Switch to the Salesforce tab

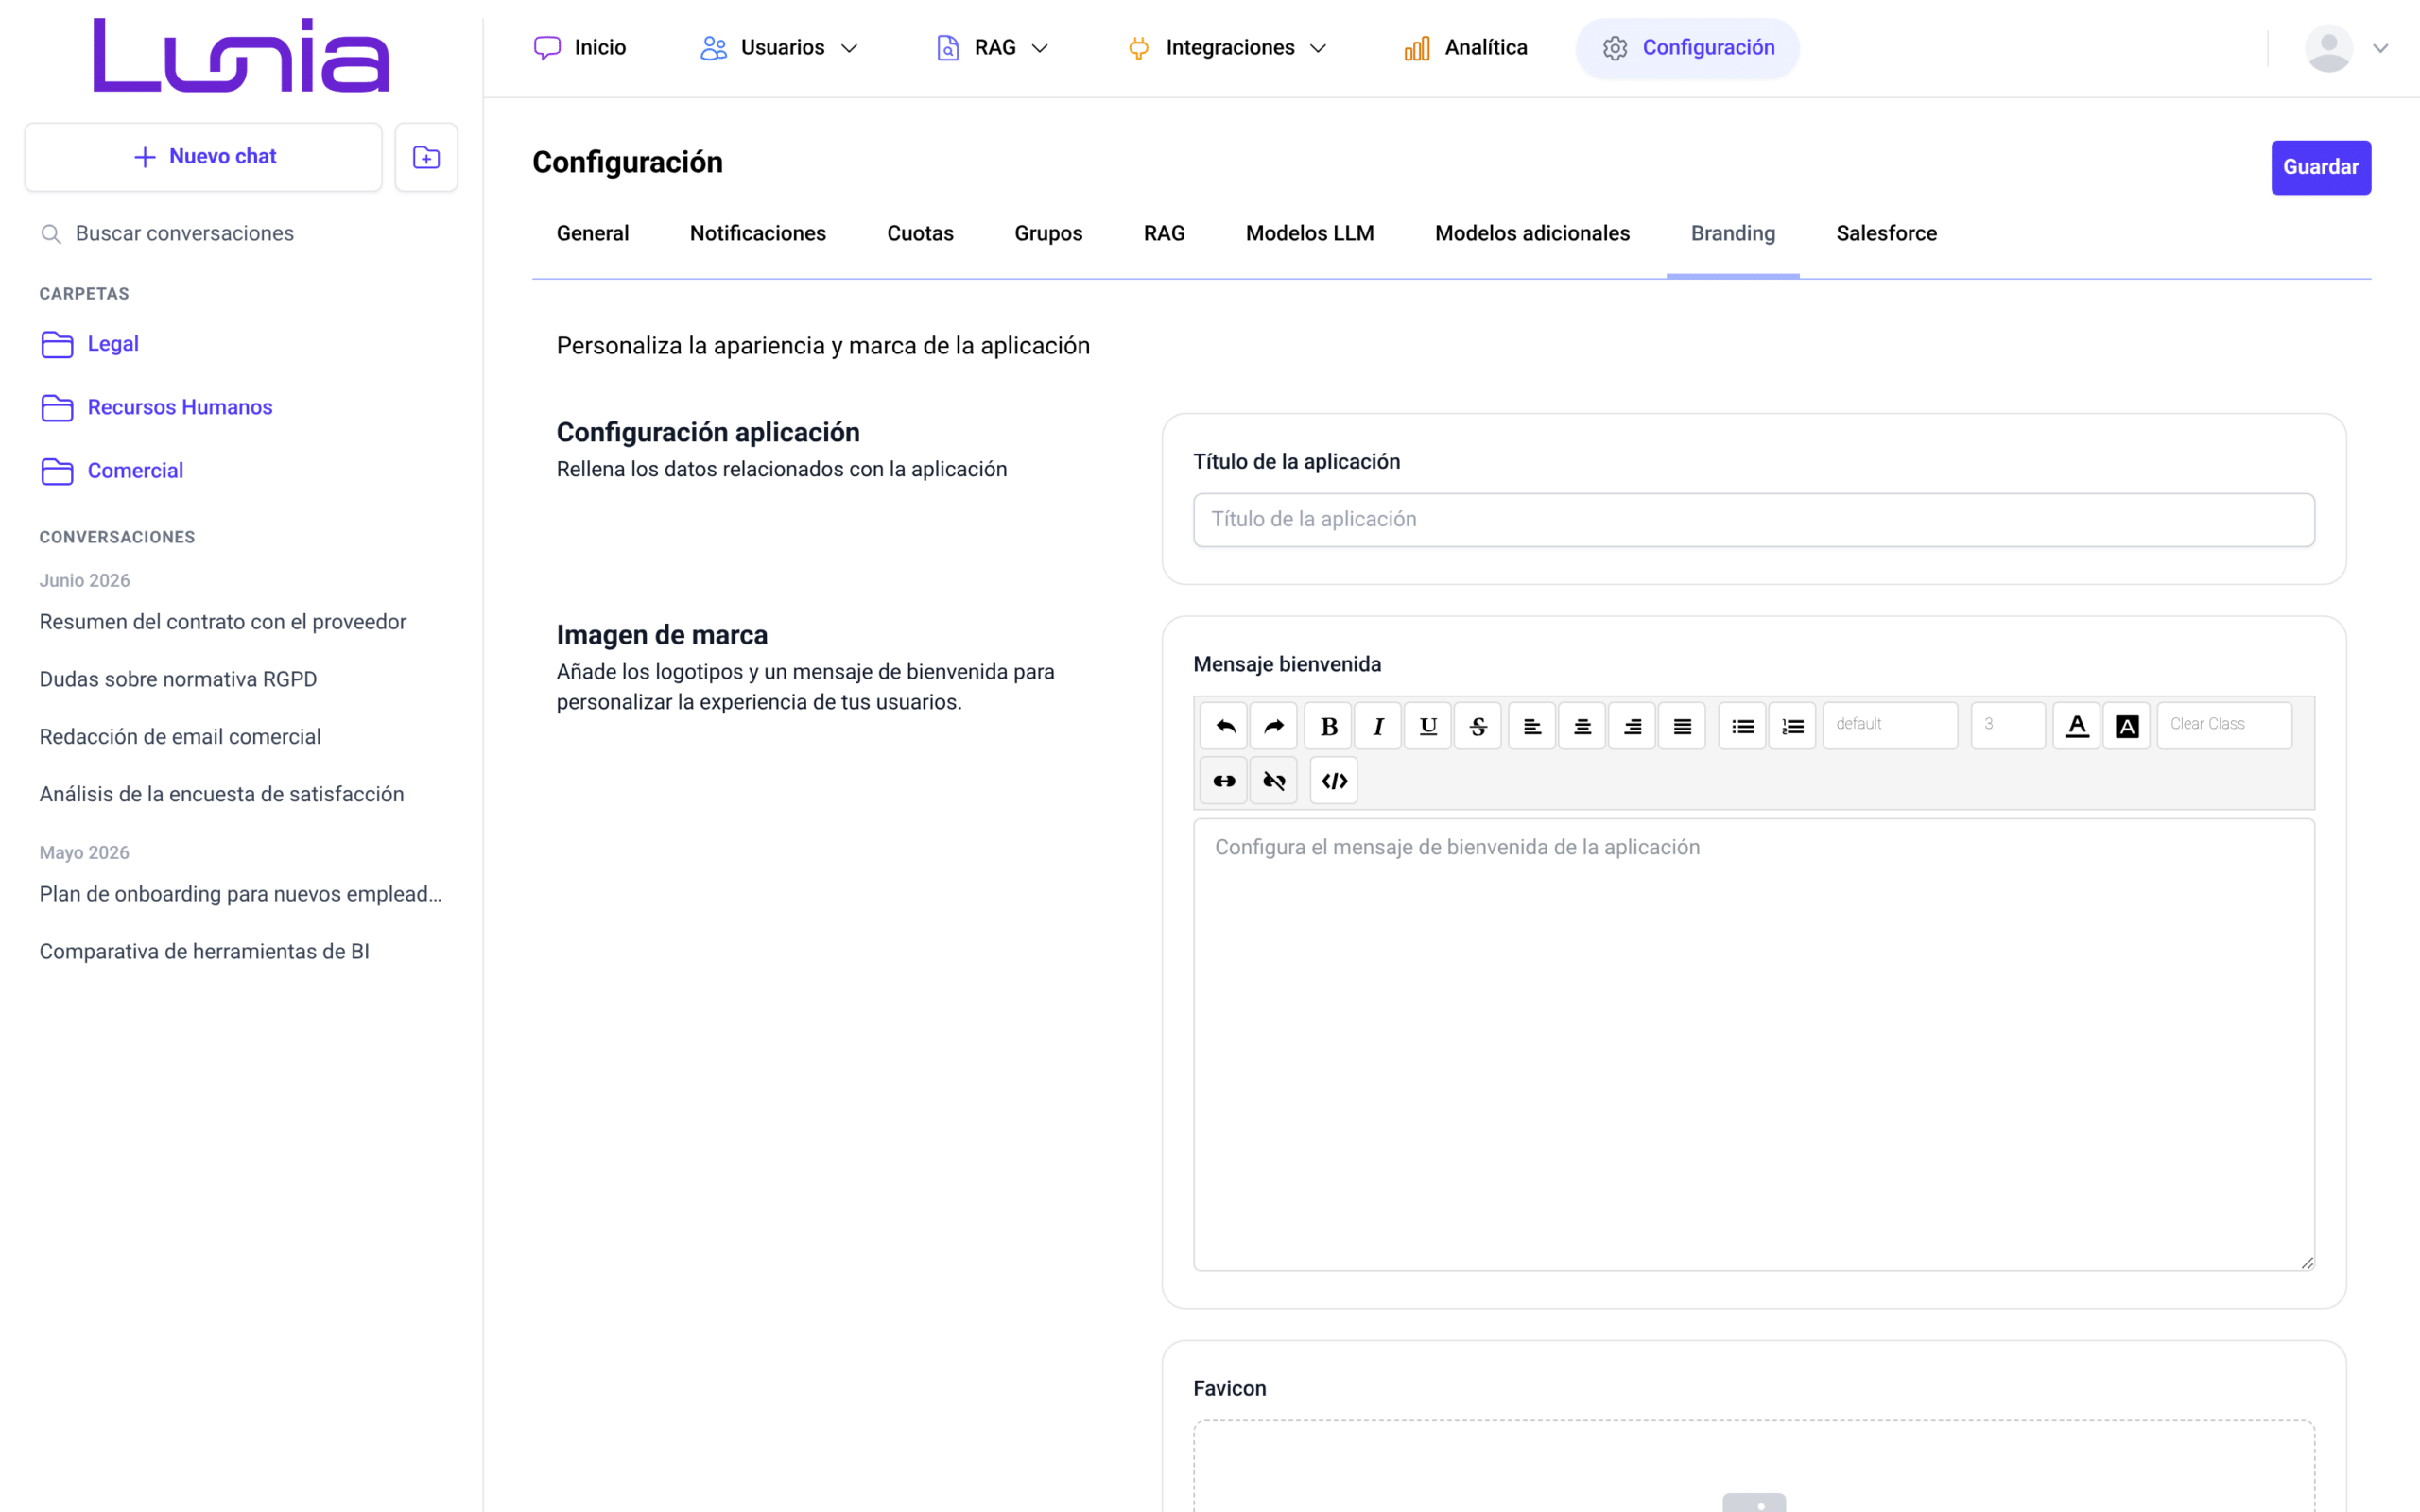point(1886,234)
